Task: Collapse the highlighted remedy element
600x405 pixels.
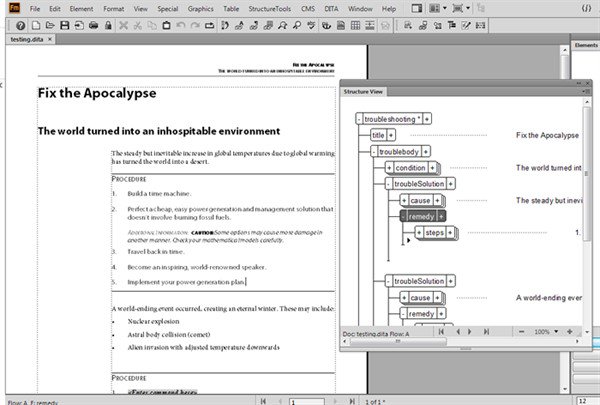Action: tap(404, 216)
